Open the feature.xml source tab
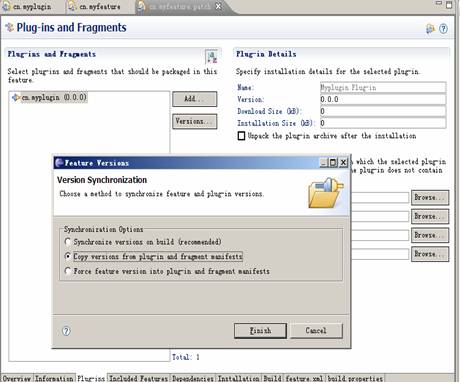The image size is (460, 382). (x=304, y=378)
